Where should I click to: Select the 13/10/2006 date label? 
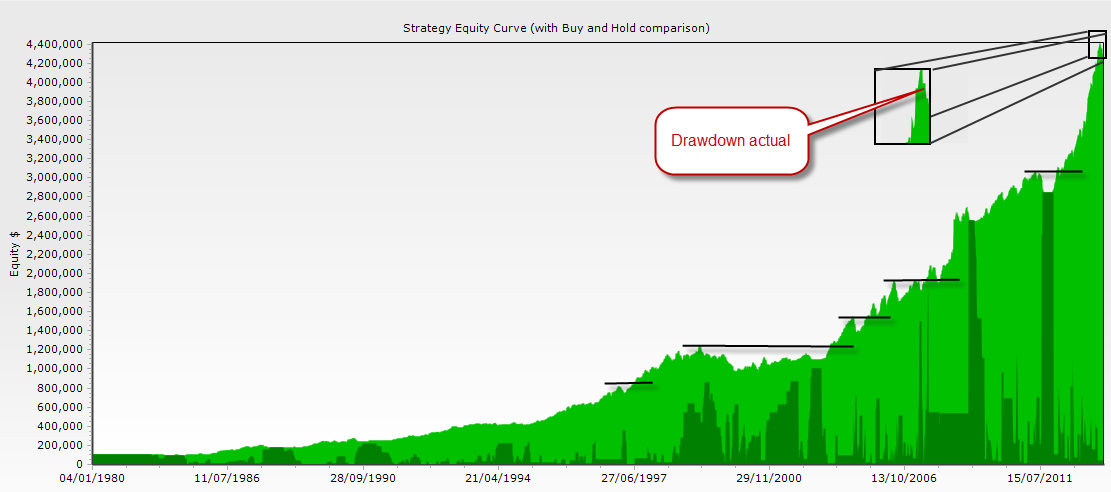[904, 479]
